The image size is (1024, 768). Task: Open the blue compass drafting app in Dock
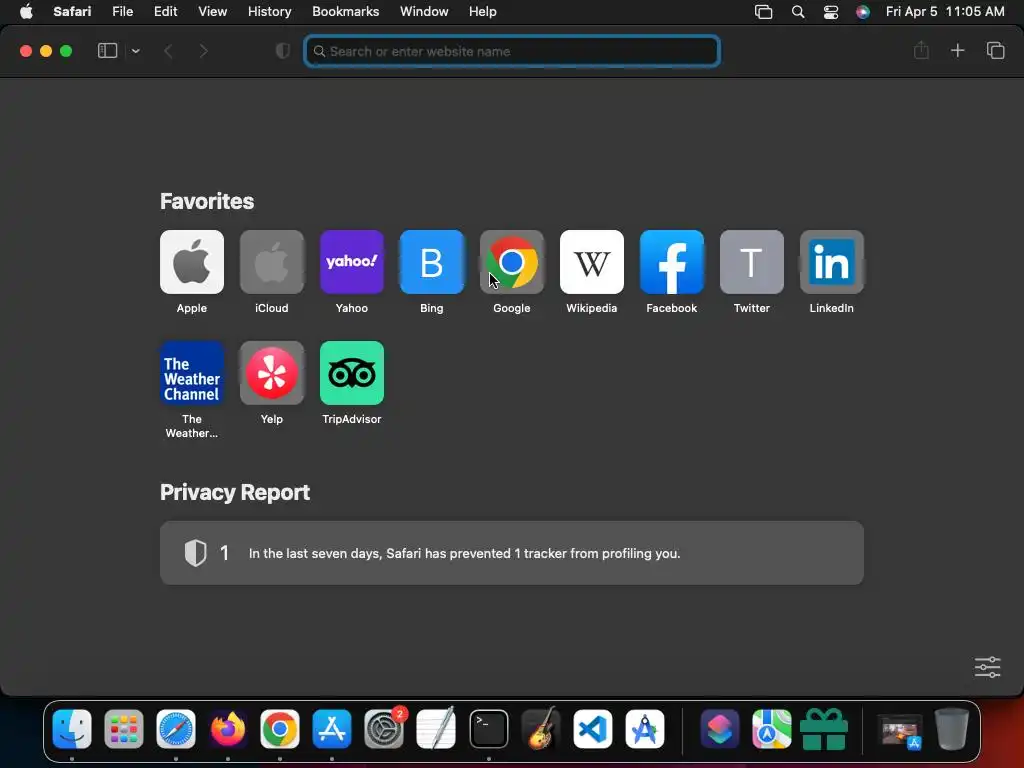[x=645, y=729]
